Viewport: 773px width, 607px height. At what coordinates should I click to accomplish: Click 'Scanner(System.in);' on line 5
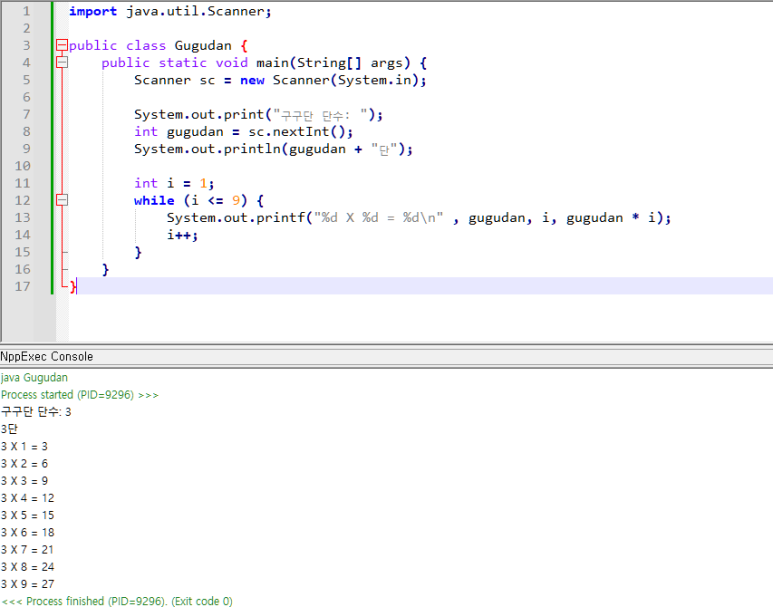(350, 80)
